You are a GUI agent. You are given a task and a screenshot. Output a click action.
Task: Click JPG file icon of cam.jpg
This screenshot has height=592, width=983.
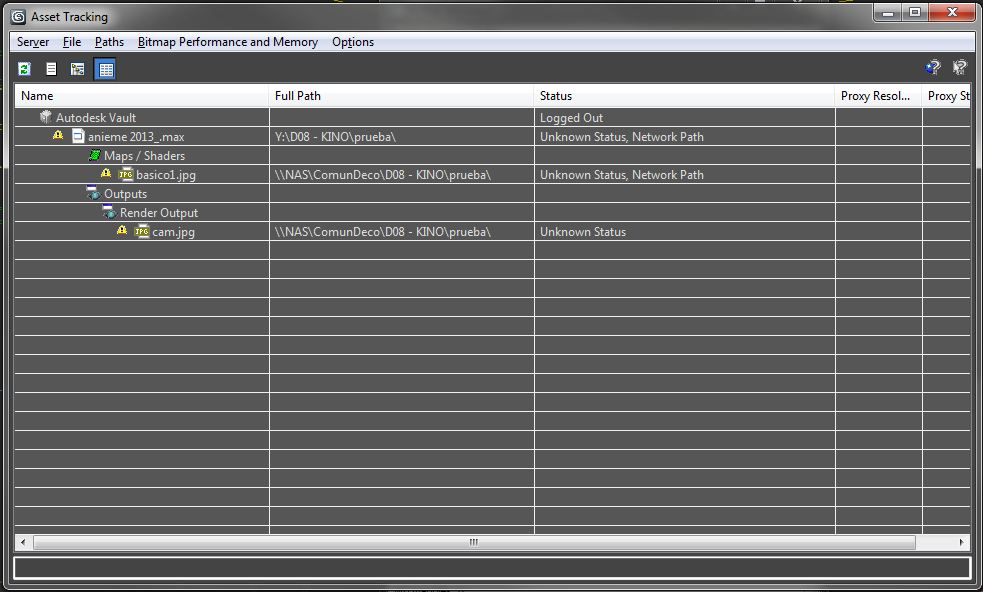pos(142,231)
